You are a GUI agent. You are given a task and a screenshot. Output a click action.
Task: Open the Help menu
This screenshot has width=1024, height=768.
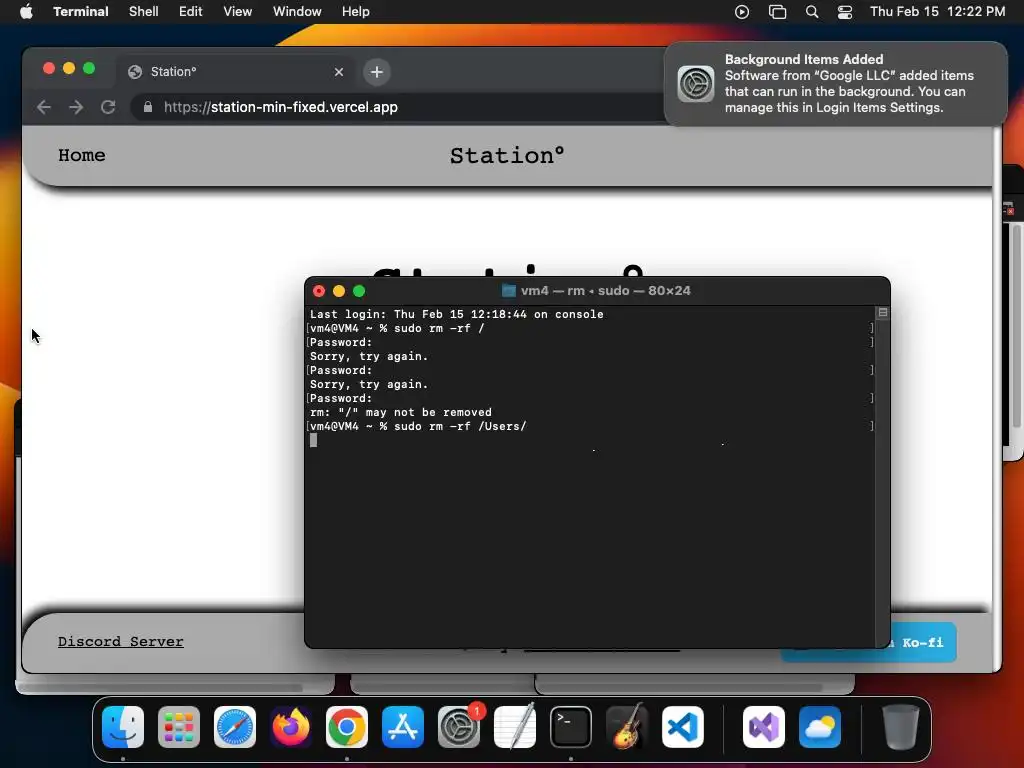coord(356,12)
